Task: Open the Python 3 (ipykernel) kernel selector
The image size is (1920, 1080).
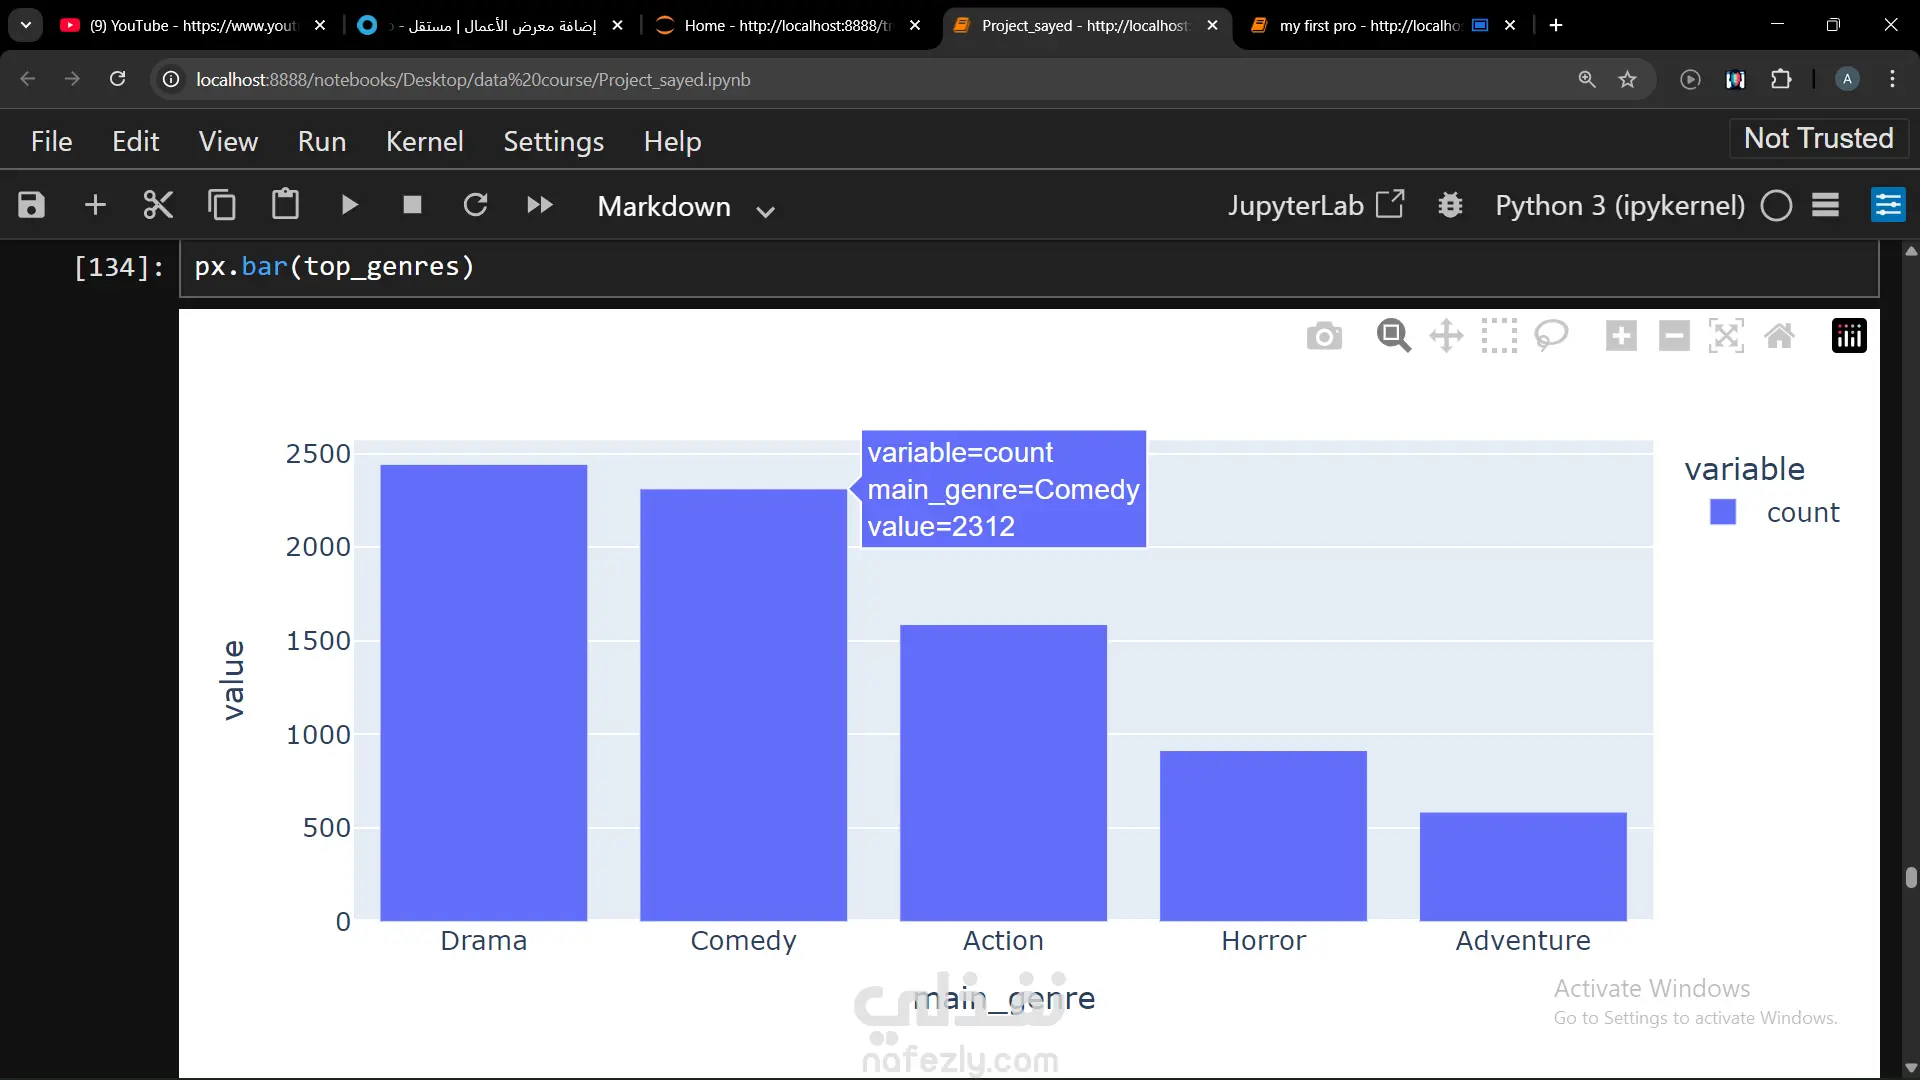Action: click(x=1619, y=206)
